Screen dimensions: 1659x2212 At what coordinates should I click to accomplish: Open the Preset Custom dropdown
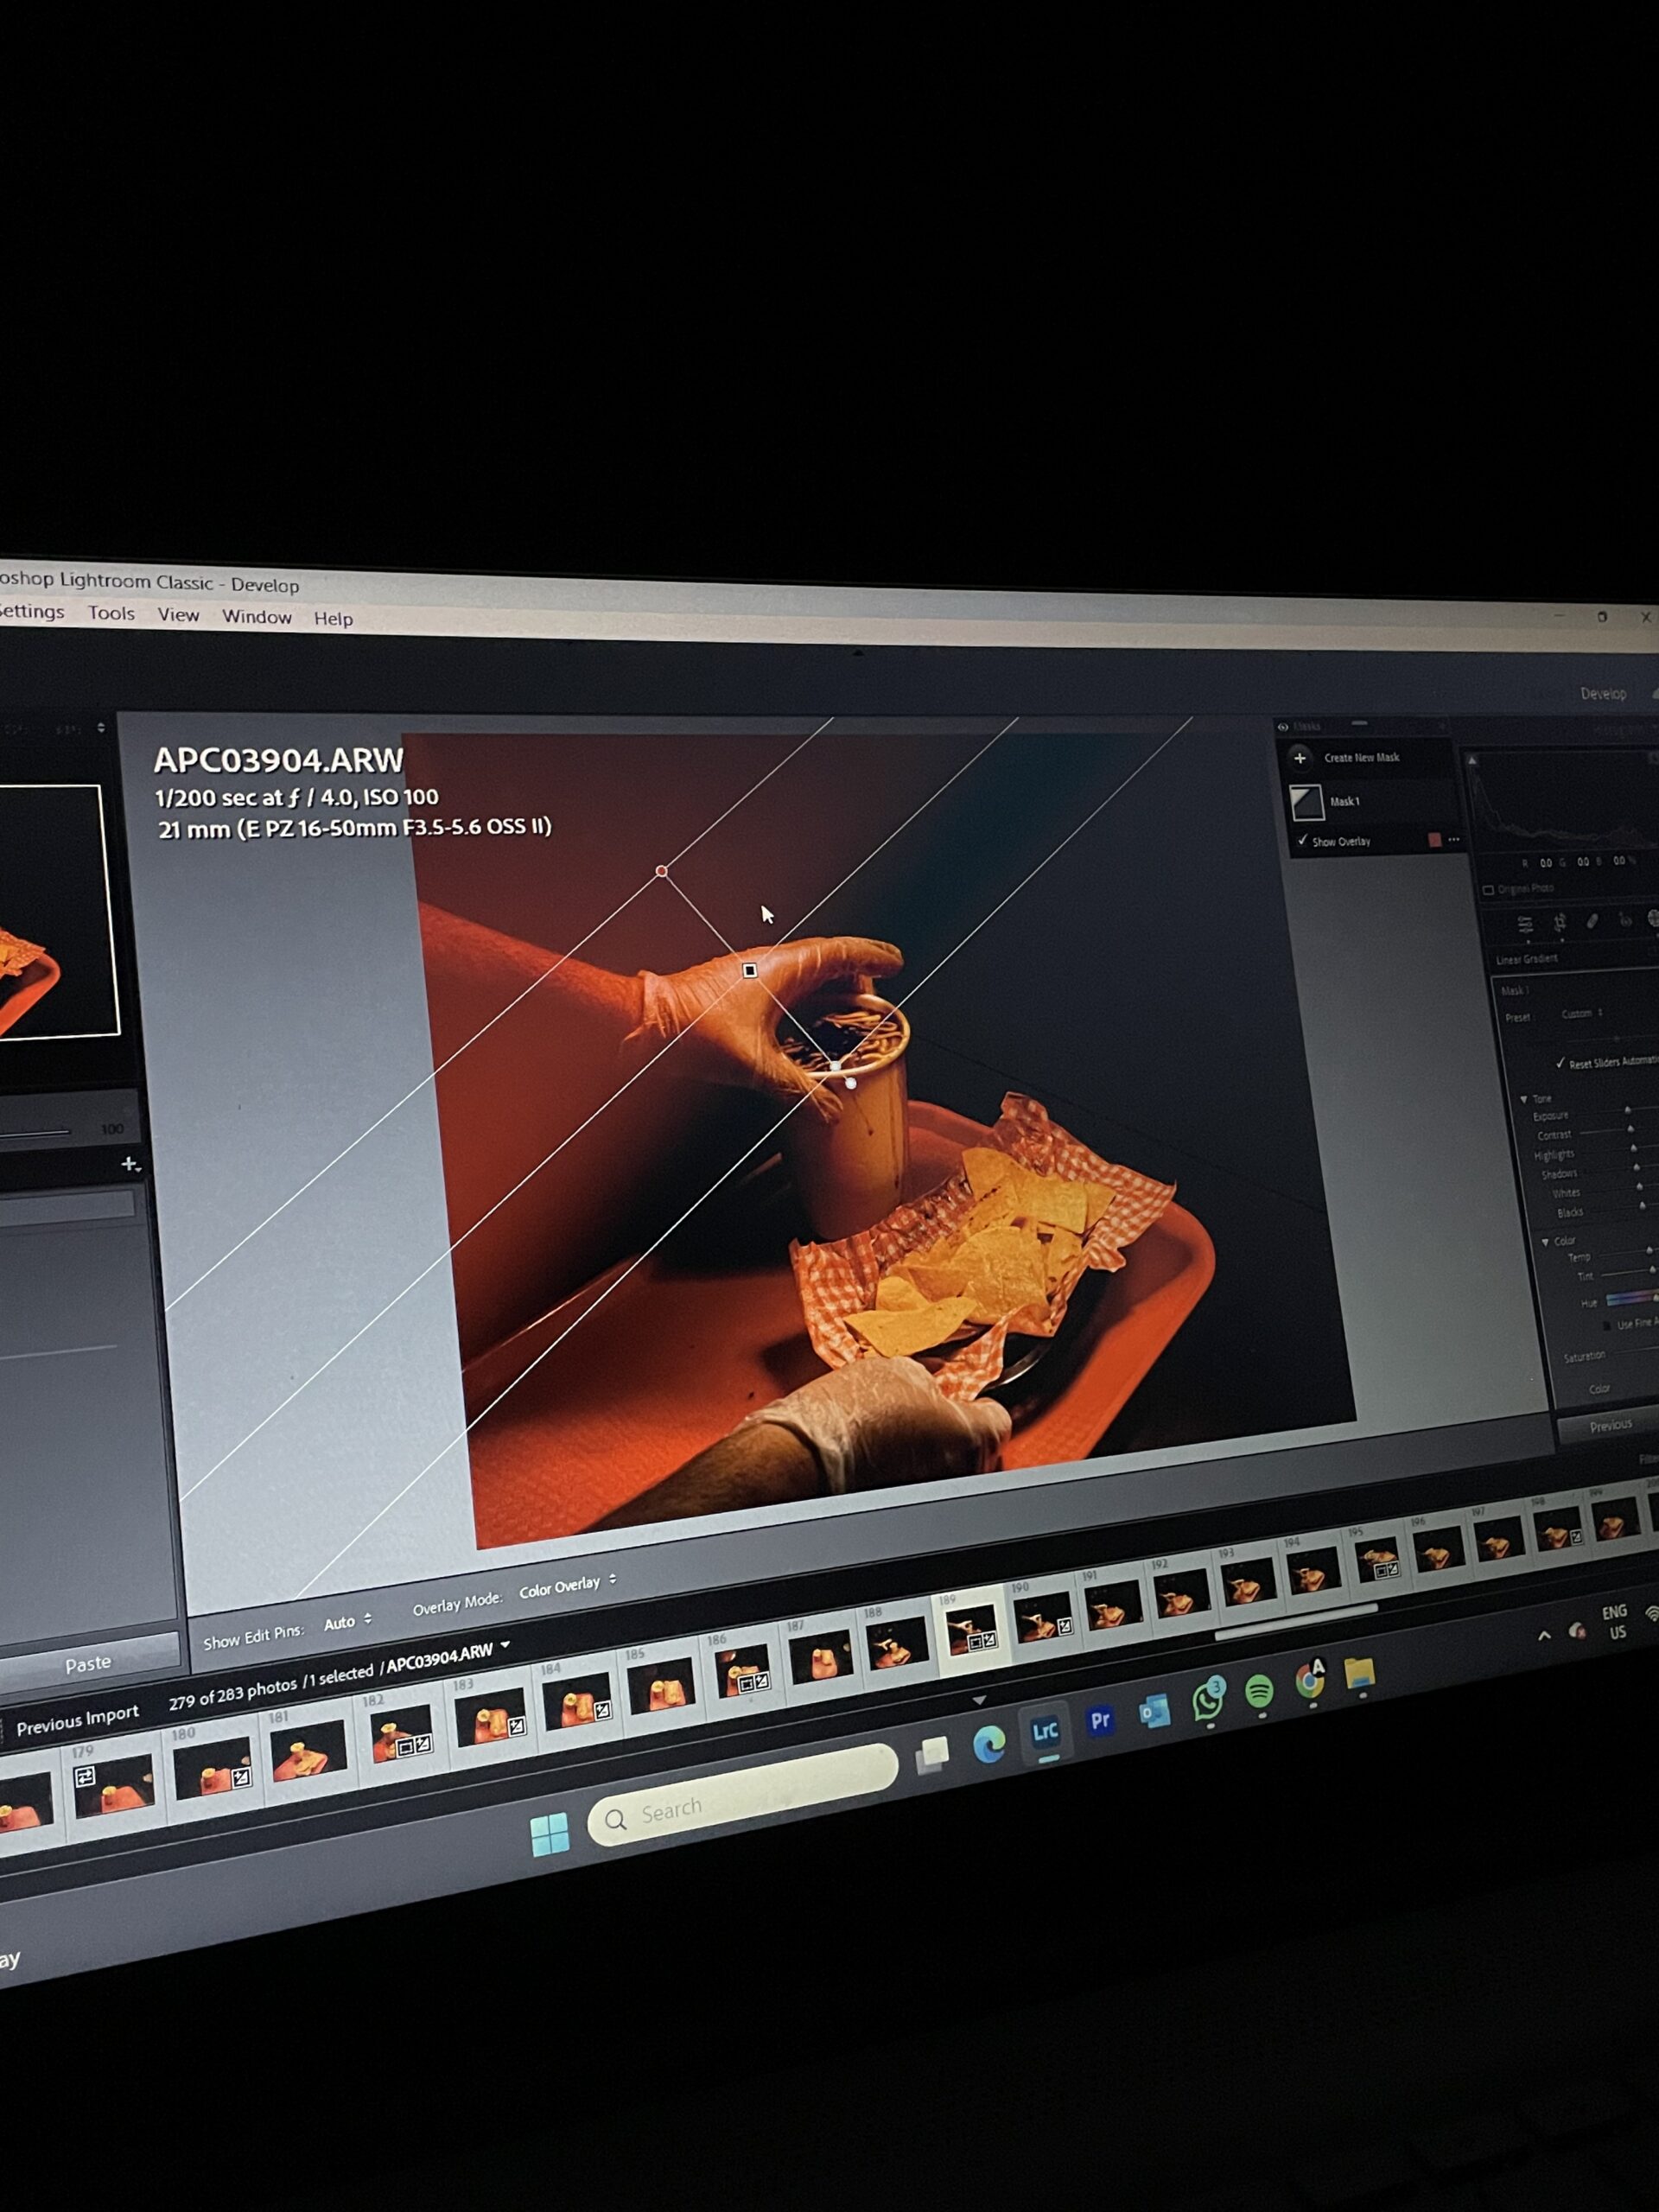pos(1582,1013)
